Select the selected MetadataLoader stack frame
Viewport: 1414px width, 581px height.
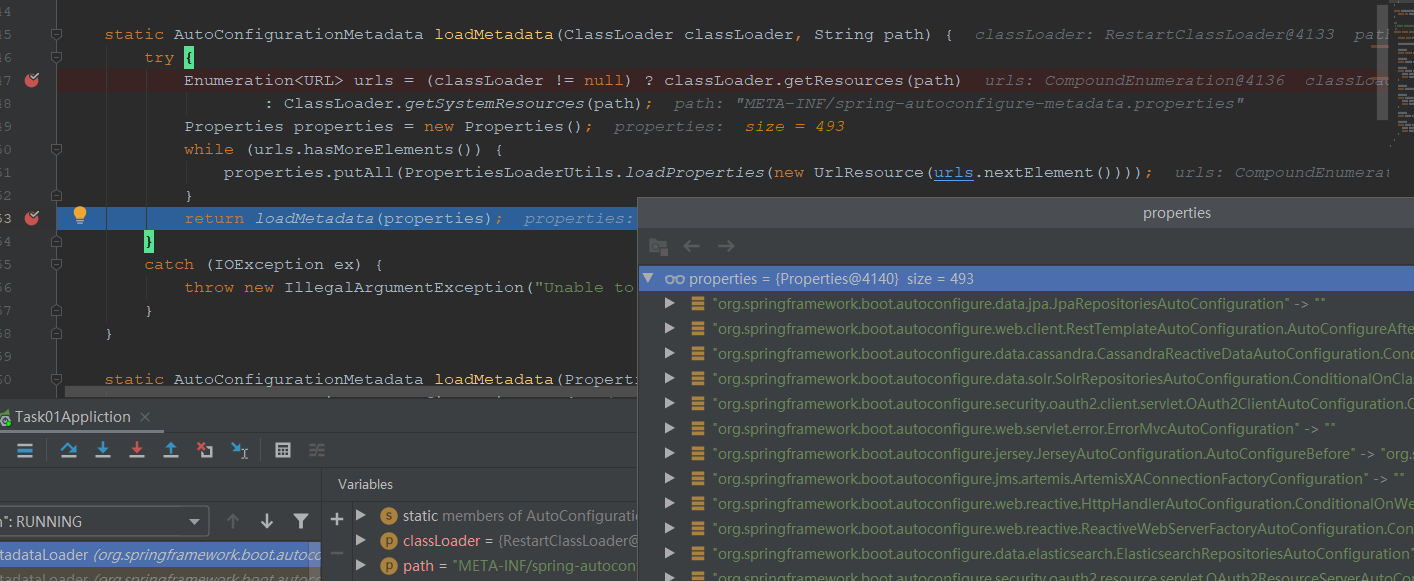click(x=160, y=554)
